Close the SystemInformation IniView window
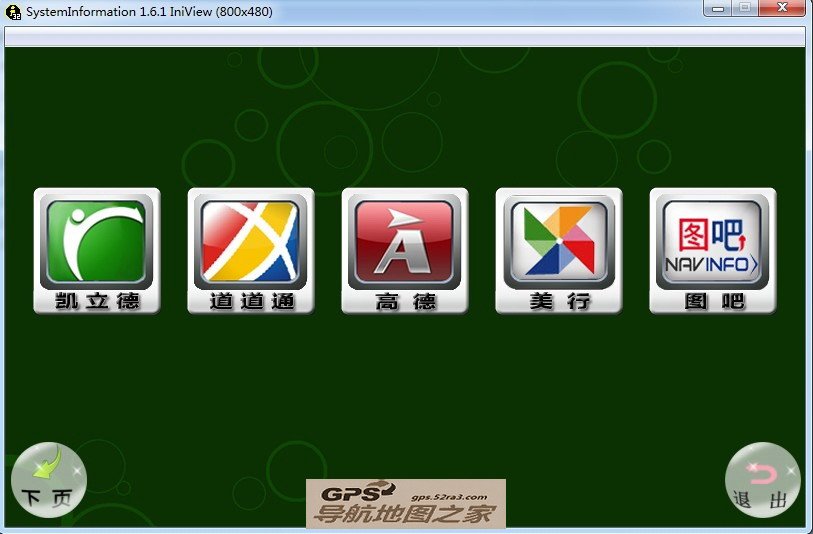Viewport: 813px width, 534px height. tap(782, 8)
